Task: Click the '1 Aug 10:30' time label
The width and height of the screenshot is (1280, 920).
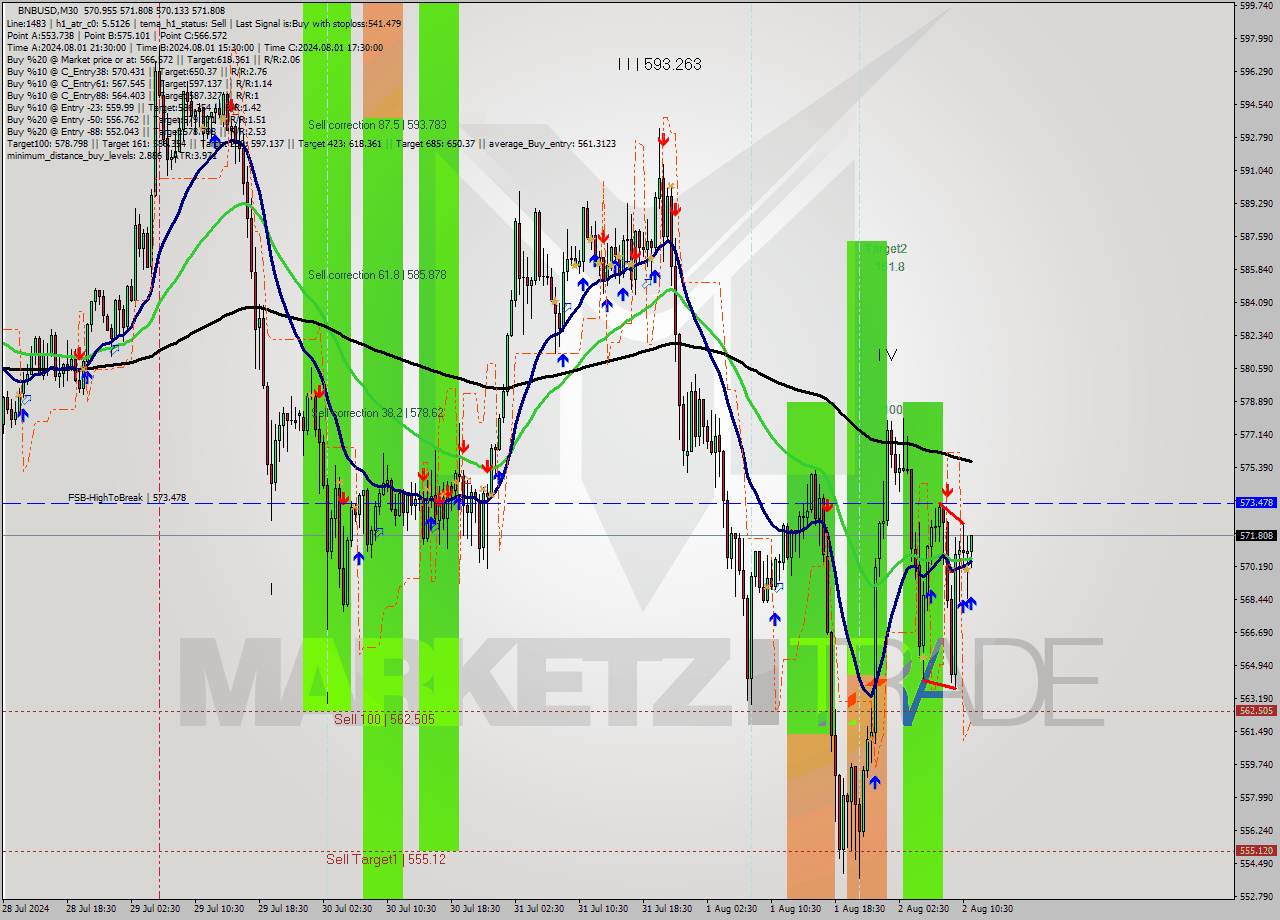Action: click(x=795, y=909)
